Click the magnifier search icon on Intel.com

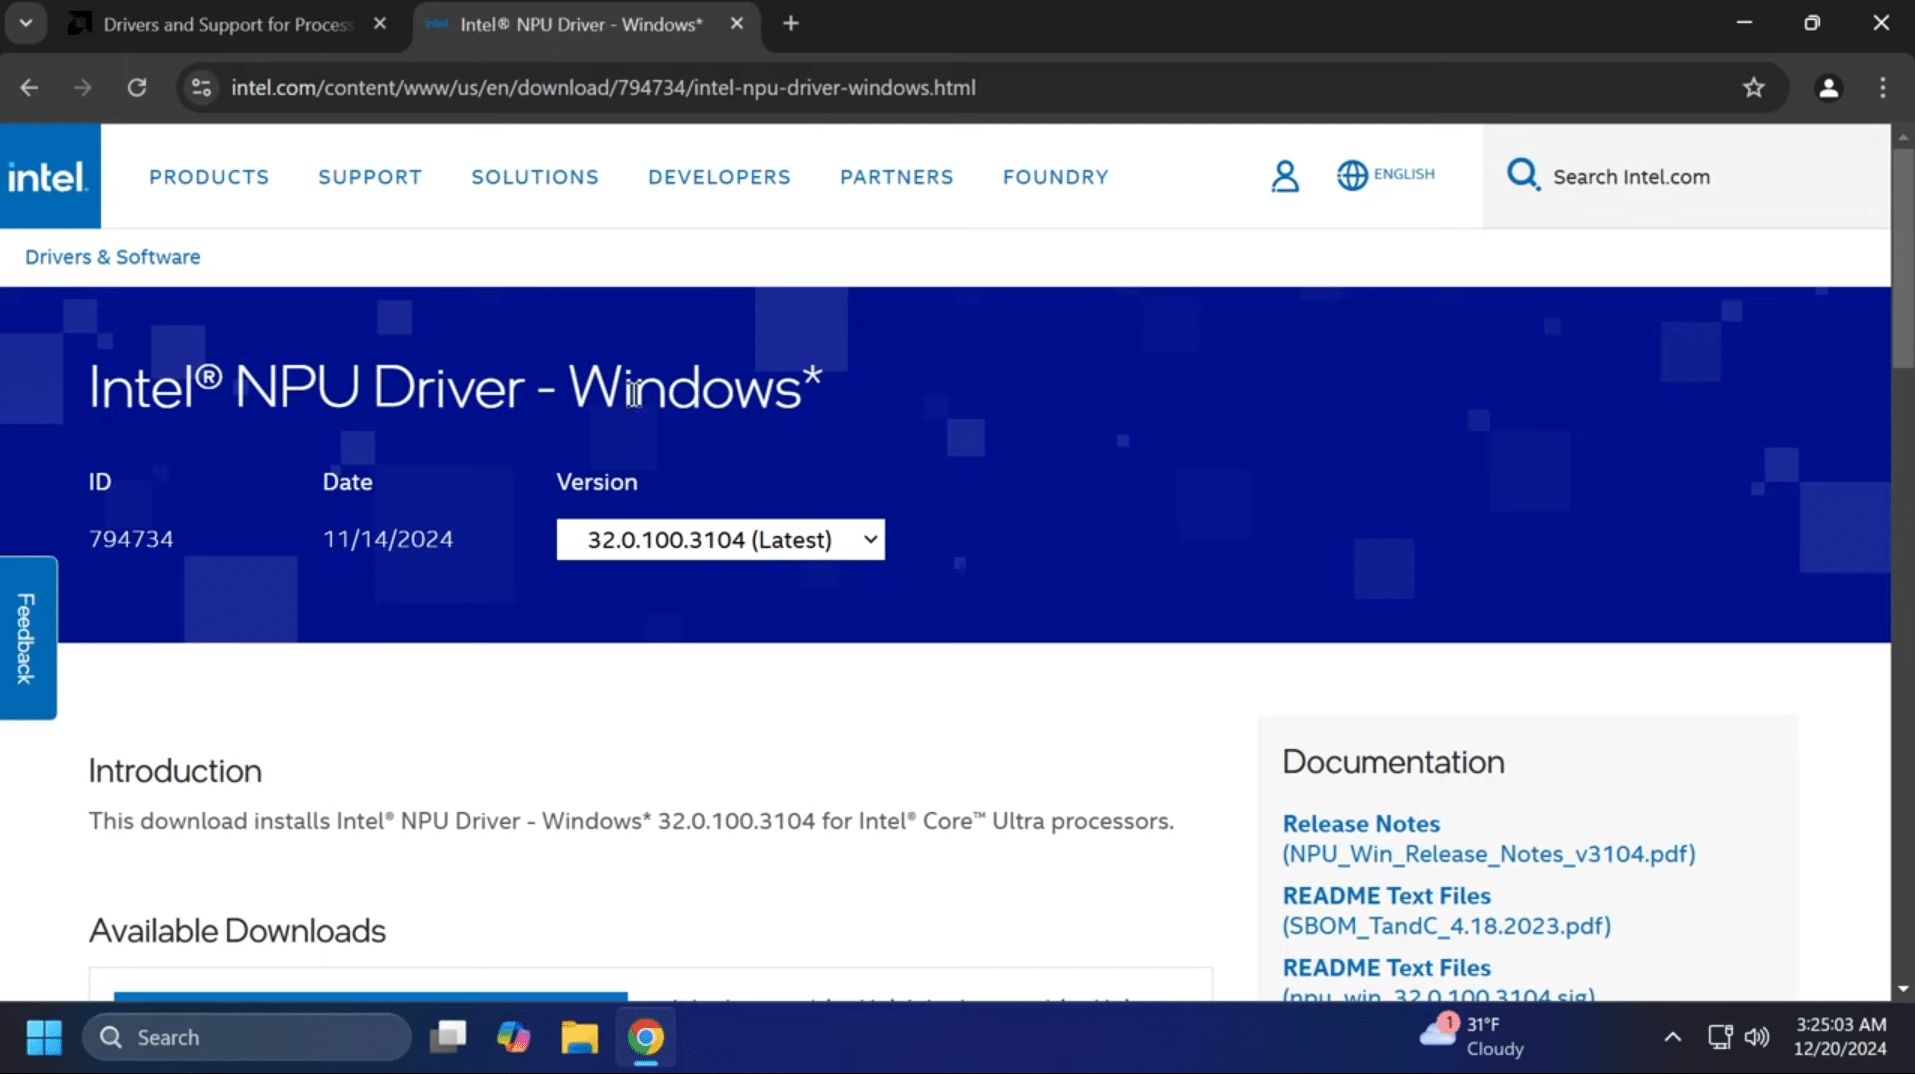(1523, 175)
